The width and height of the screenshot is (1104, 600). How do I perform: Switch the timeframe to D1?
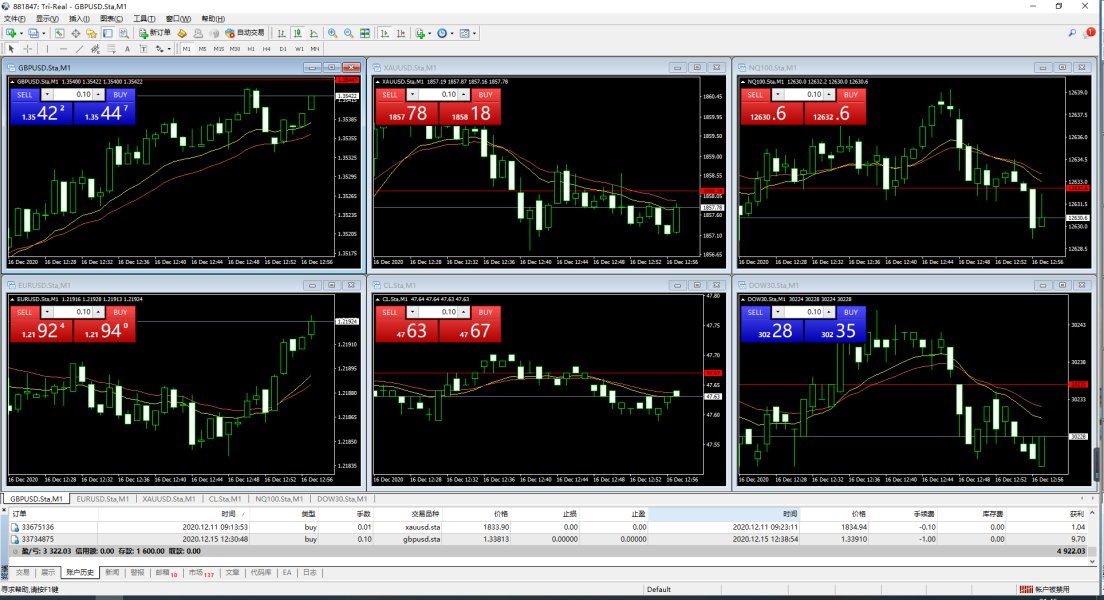tap(283, 49)
